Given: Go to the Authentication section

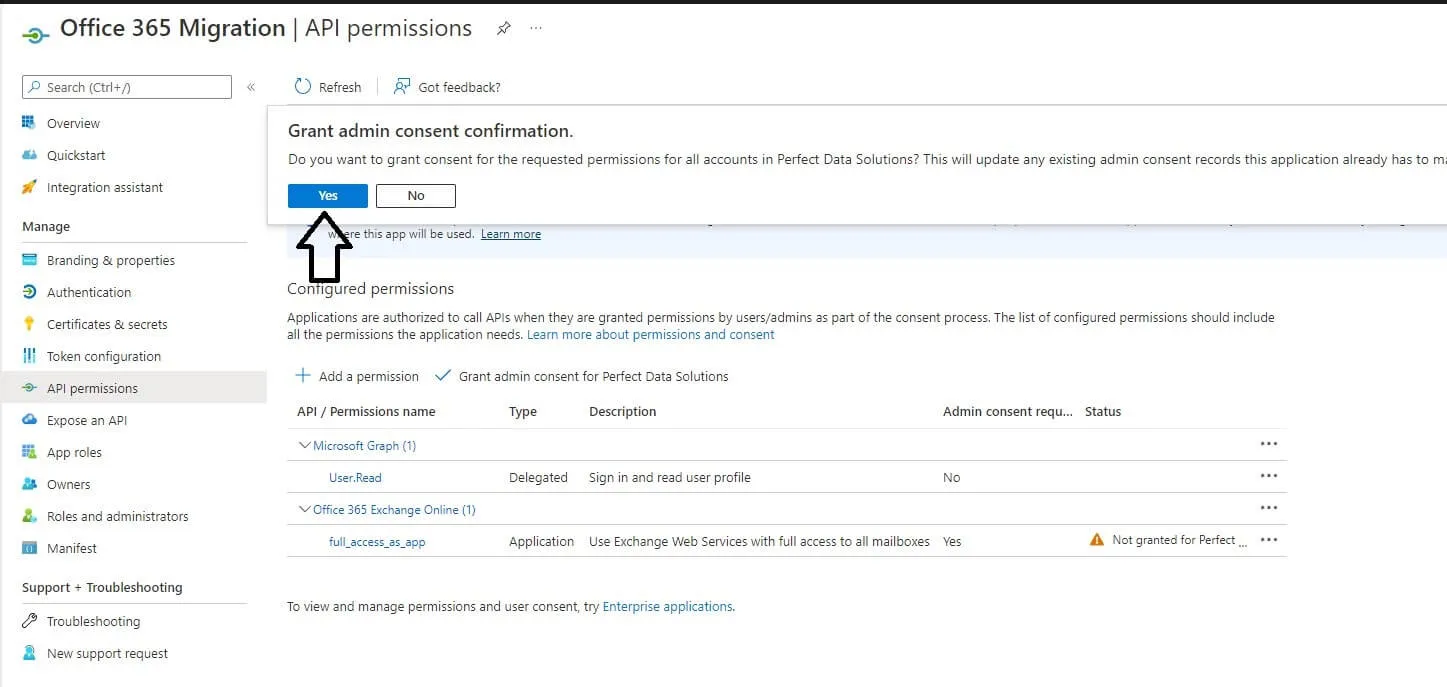Looking at the screenshot, I should 89,292.
